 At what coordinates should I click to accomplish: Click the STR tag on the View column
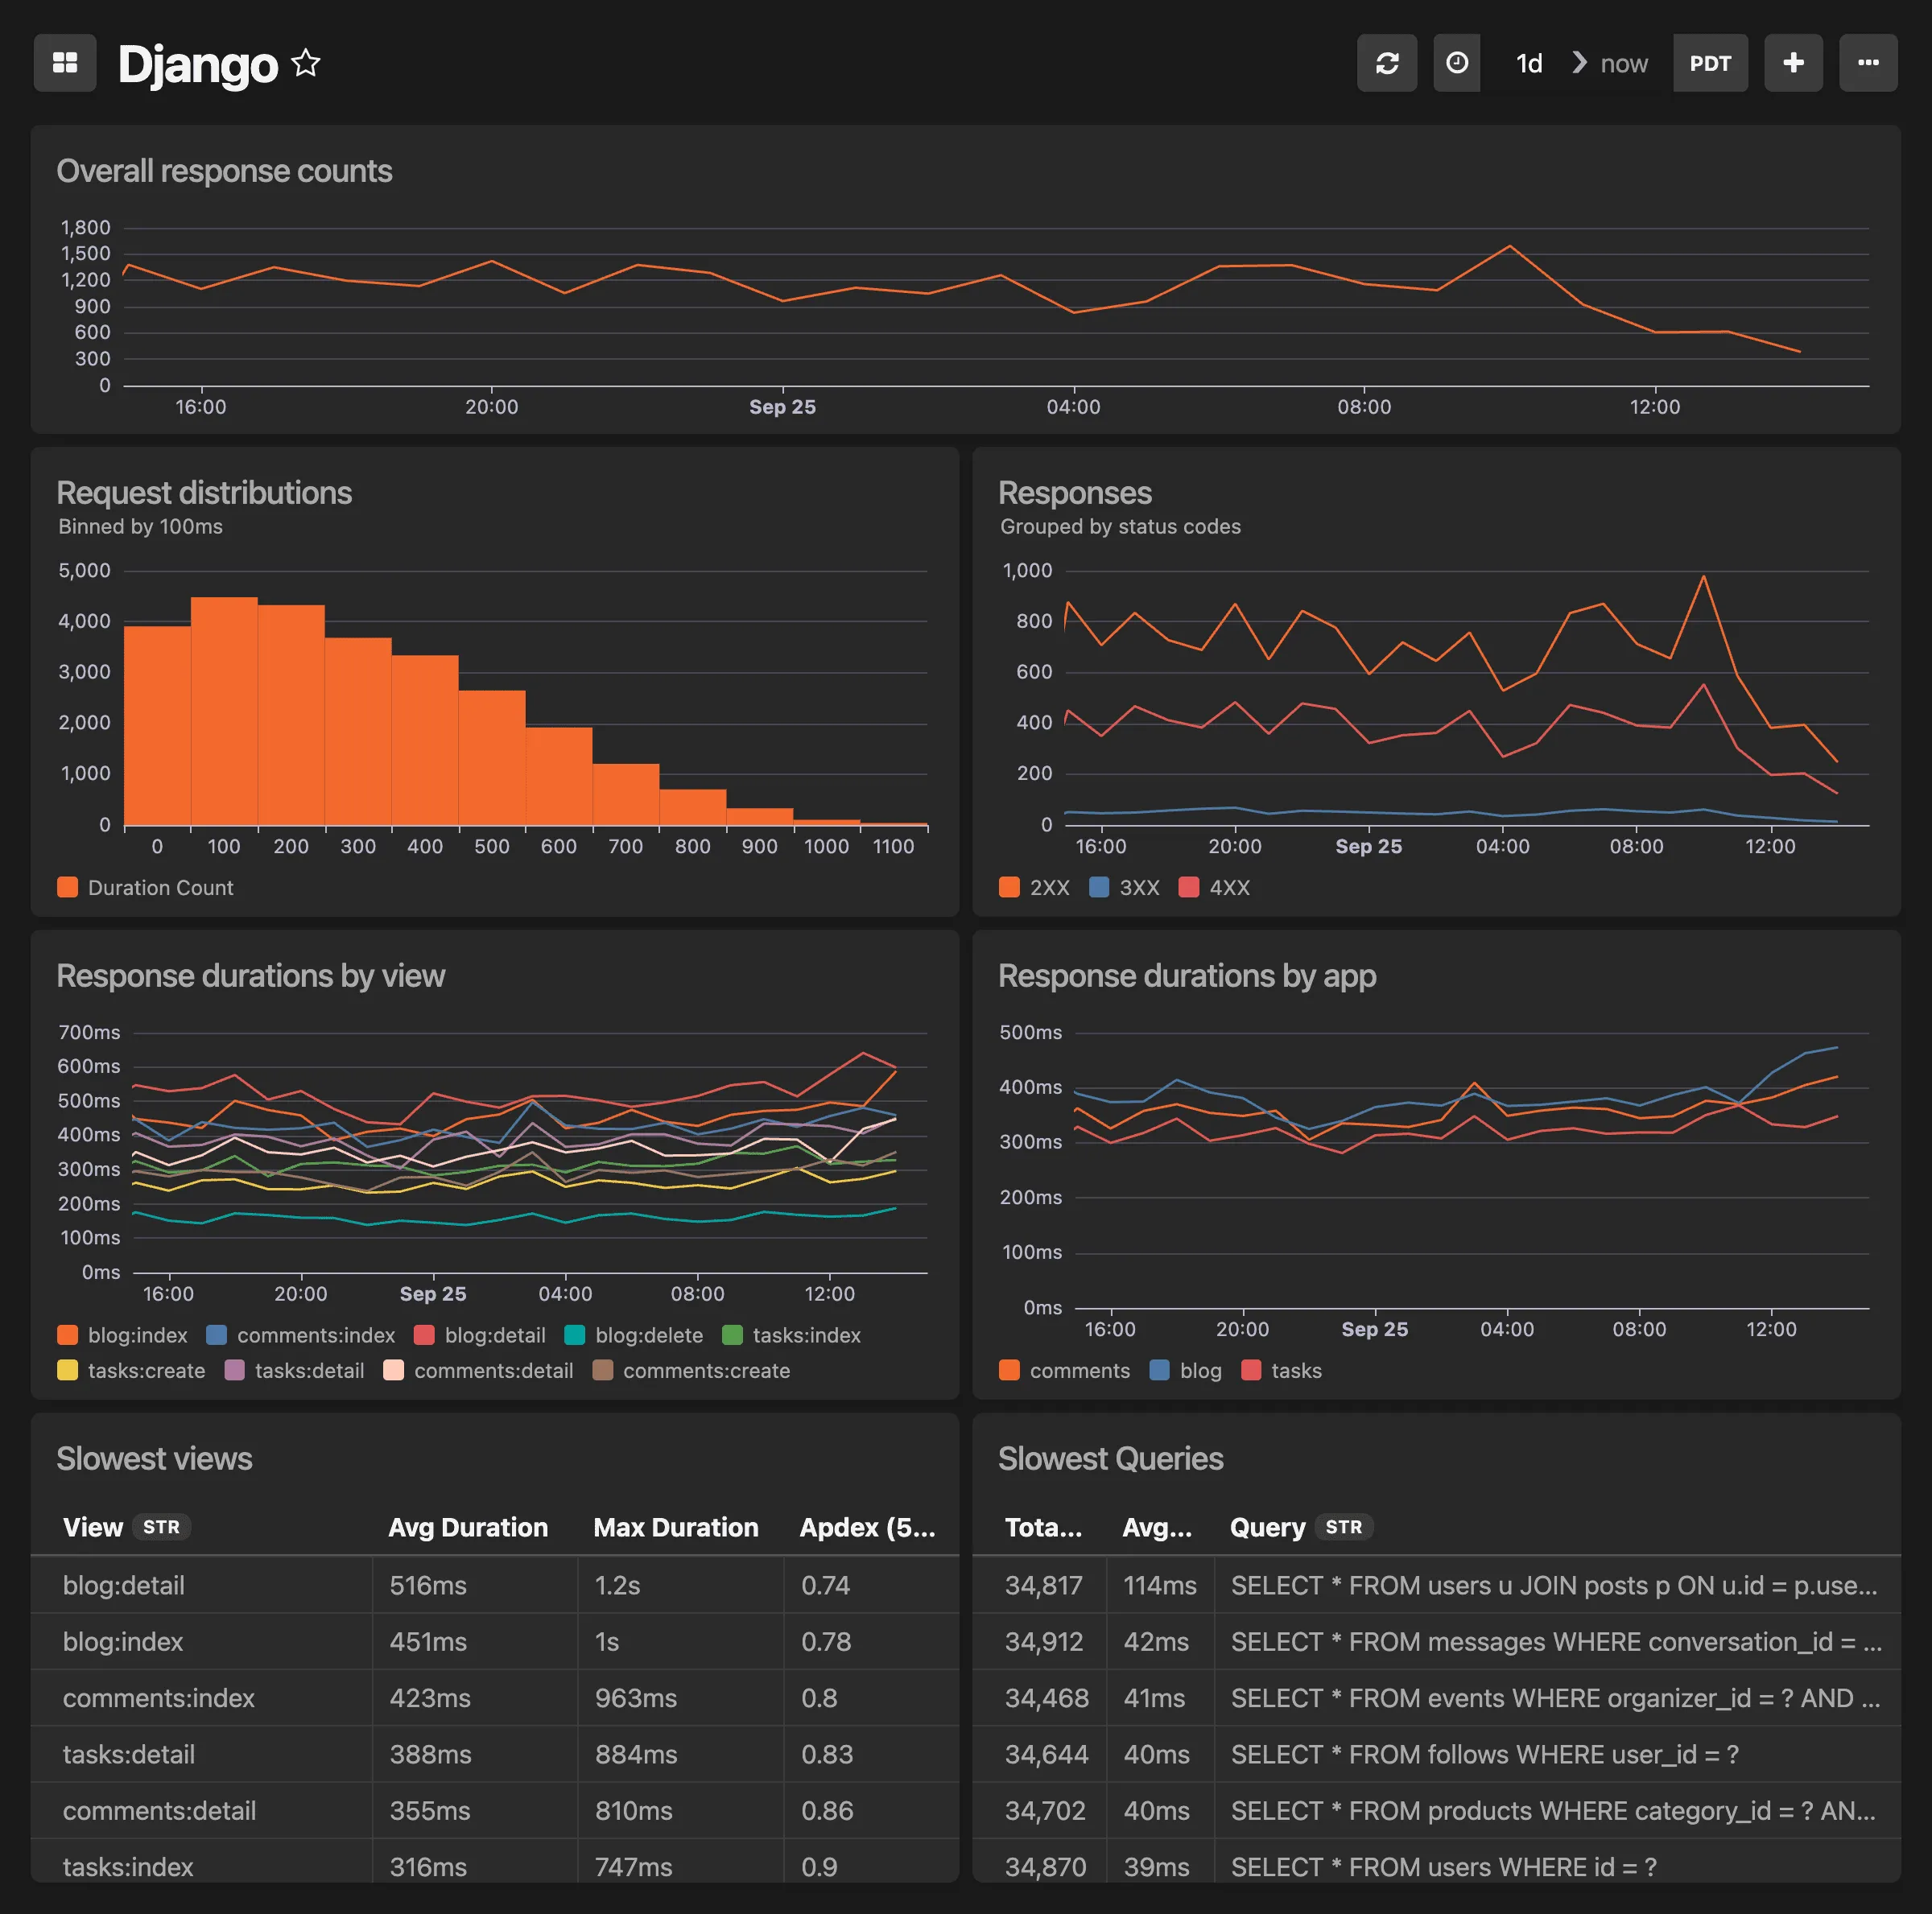tap(162, 1527)
